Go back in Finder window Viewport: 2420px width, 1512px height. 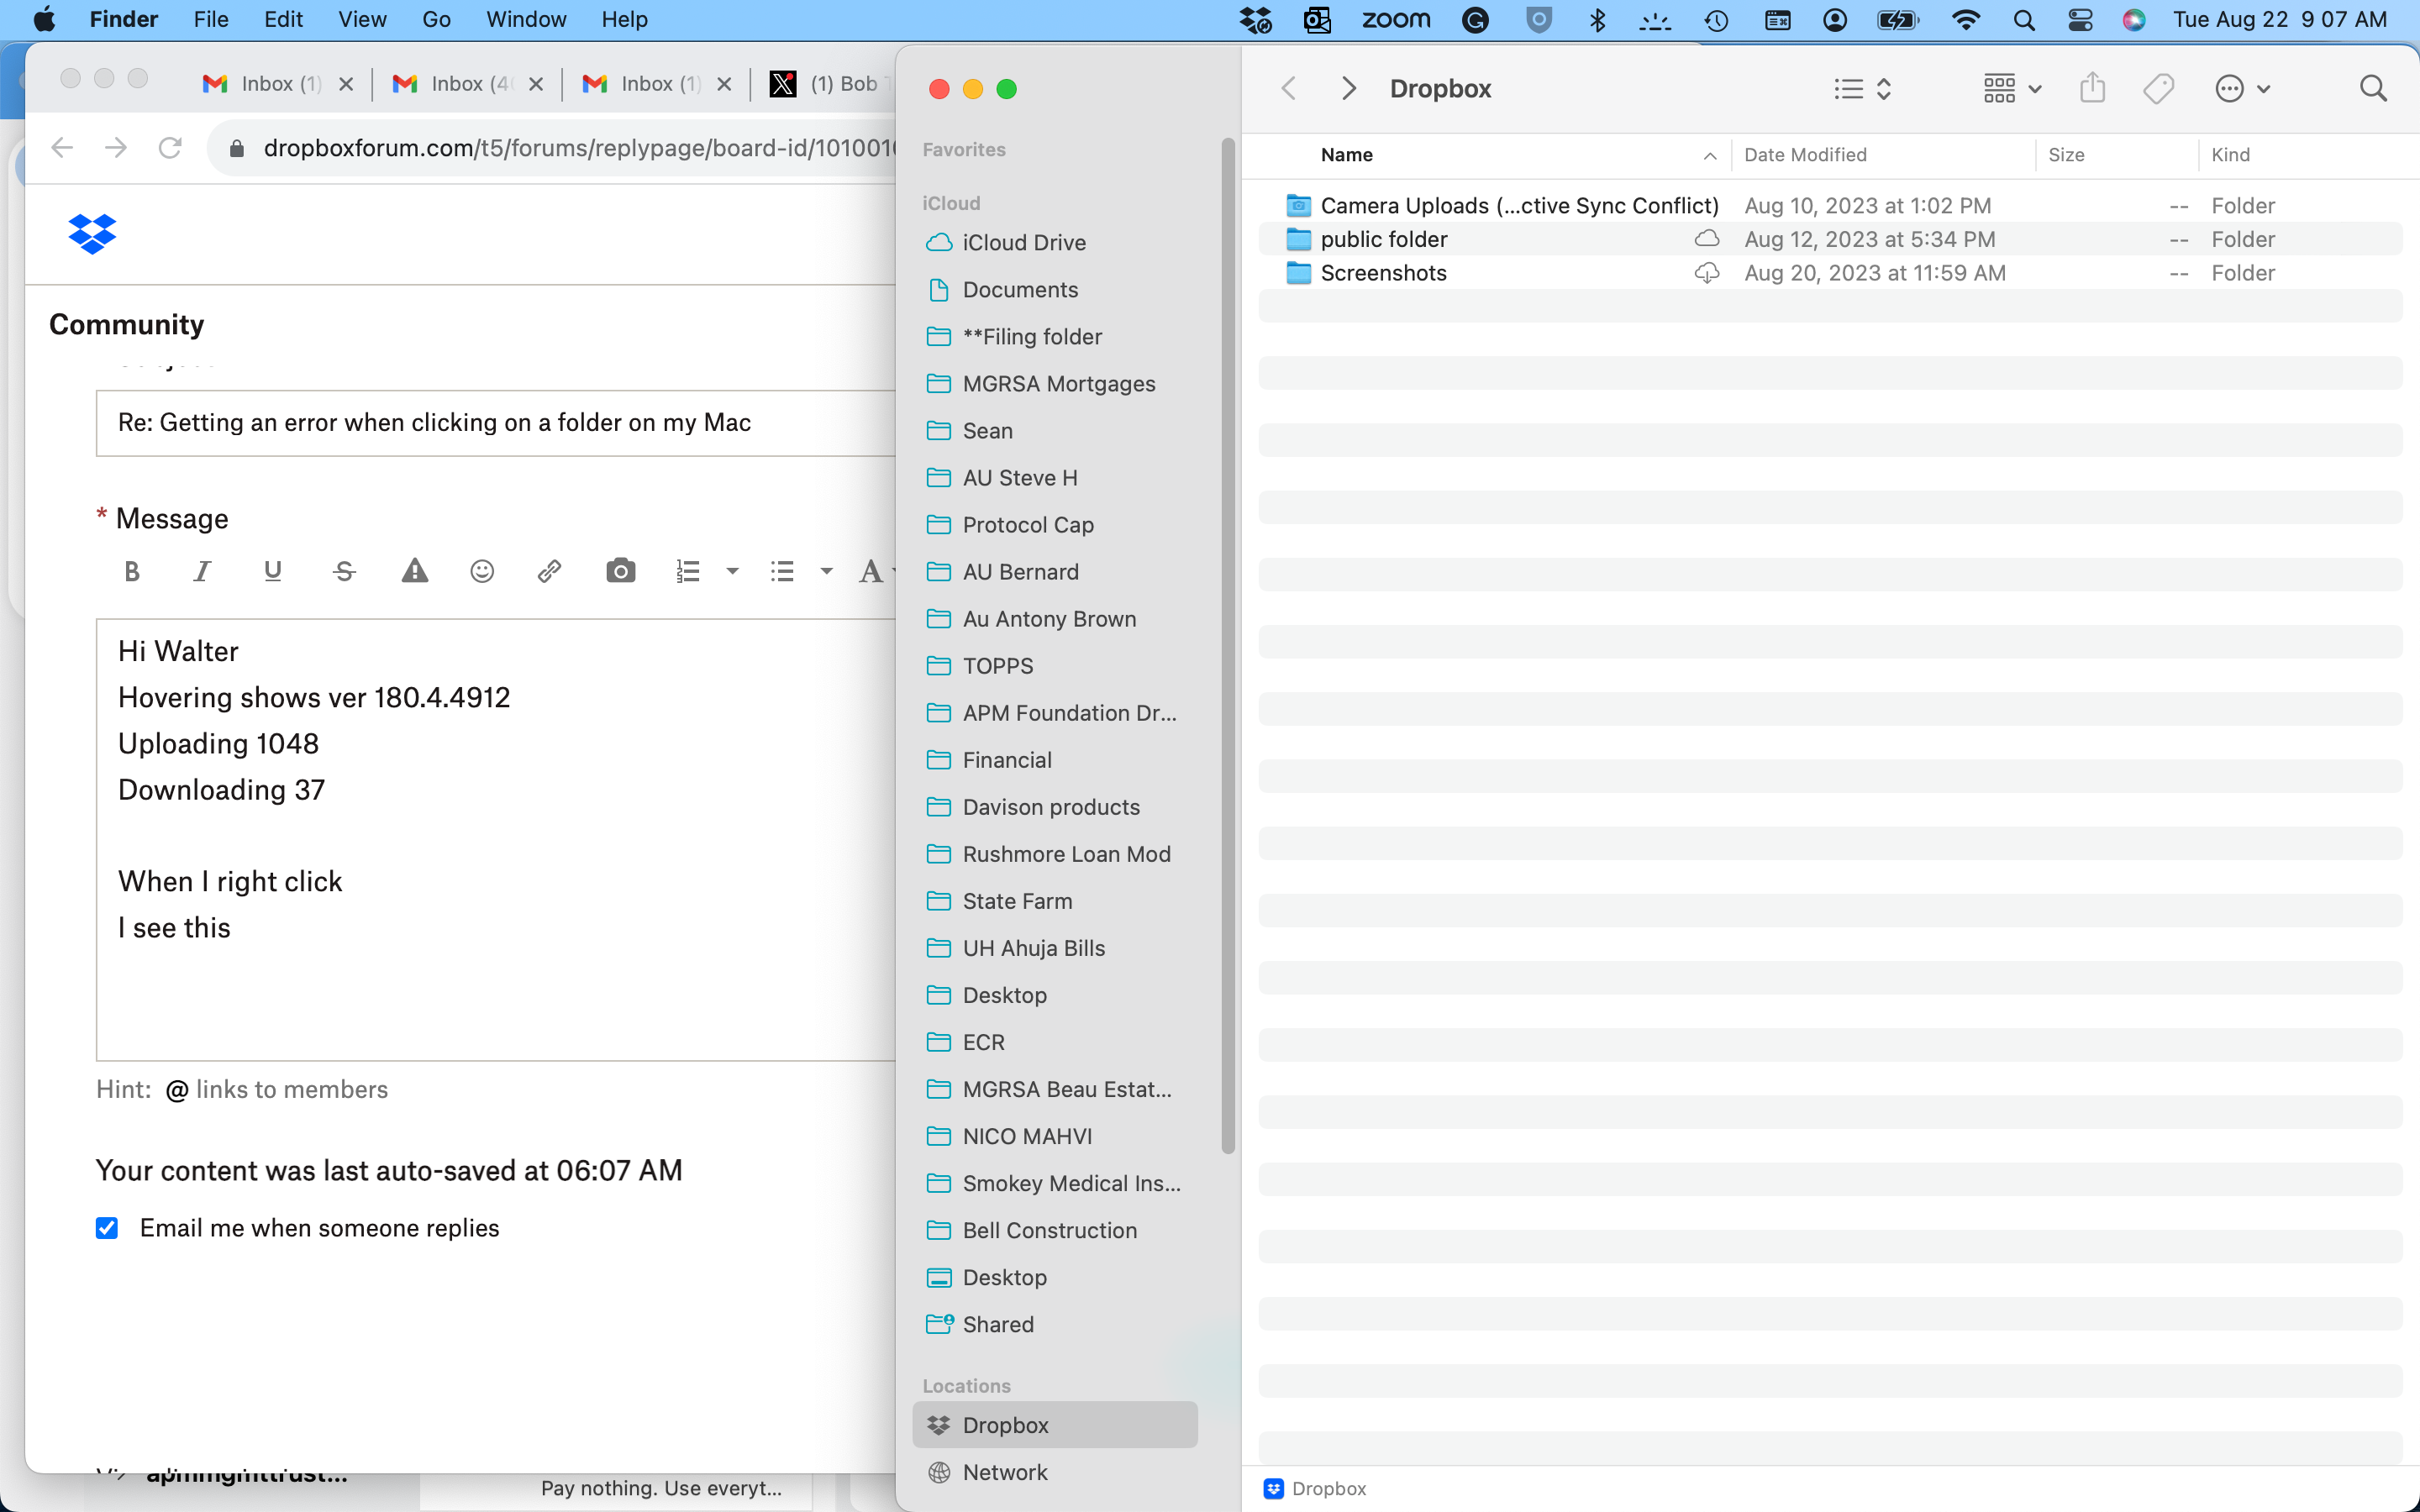[1289, 88]
